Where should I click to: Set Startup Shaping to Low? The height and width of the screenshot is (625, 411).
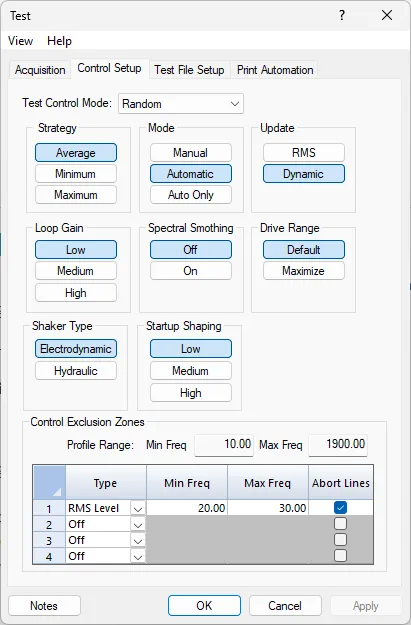pos(191,349)
